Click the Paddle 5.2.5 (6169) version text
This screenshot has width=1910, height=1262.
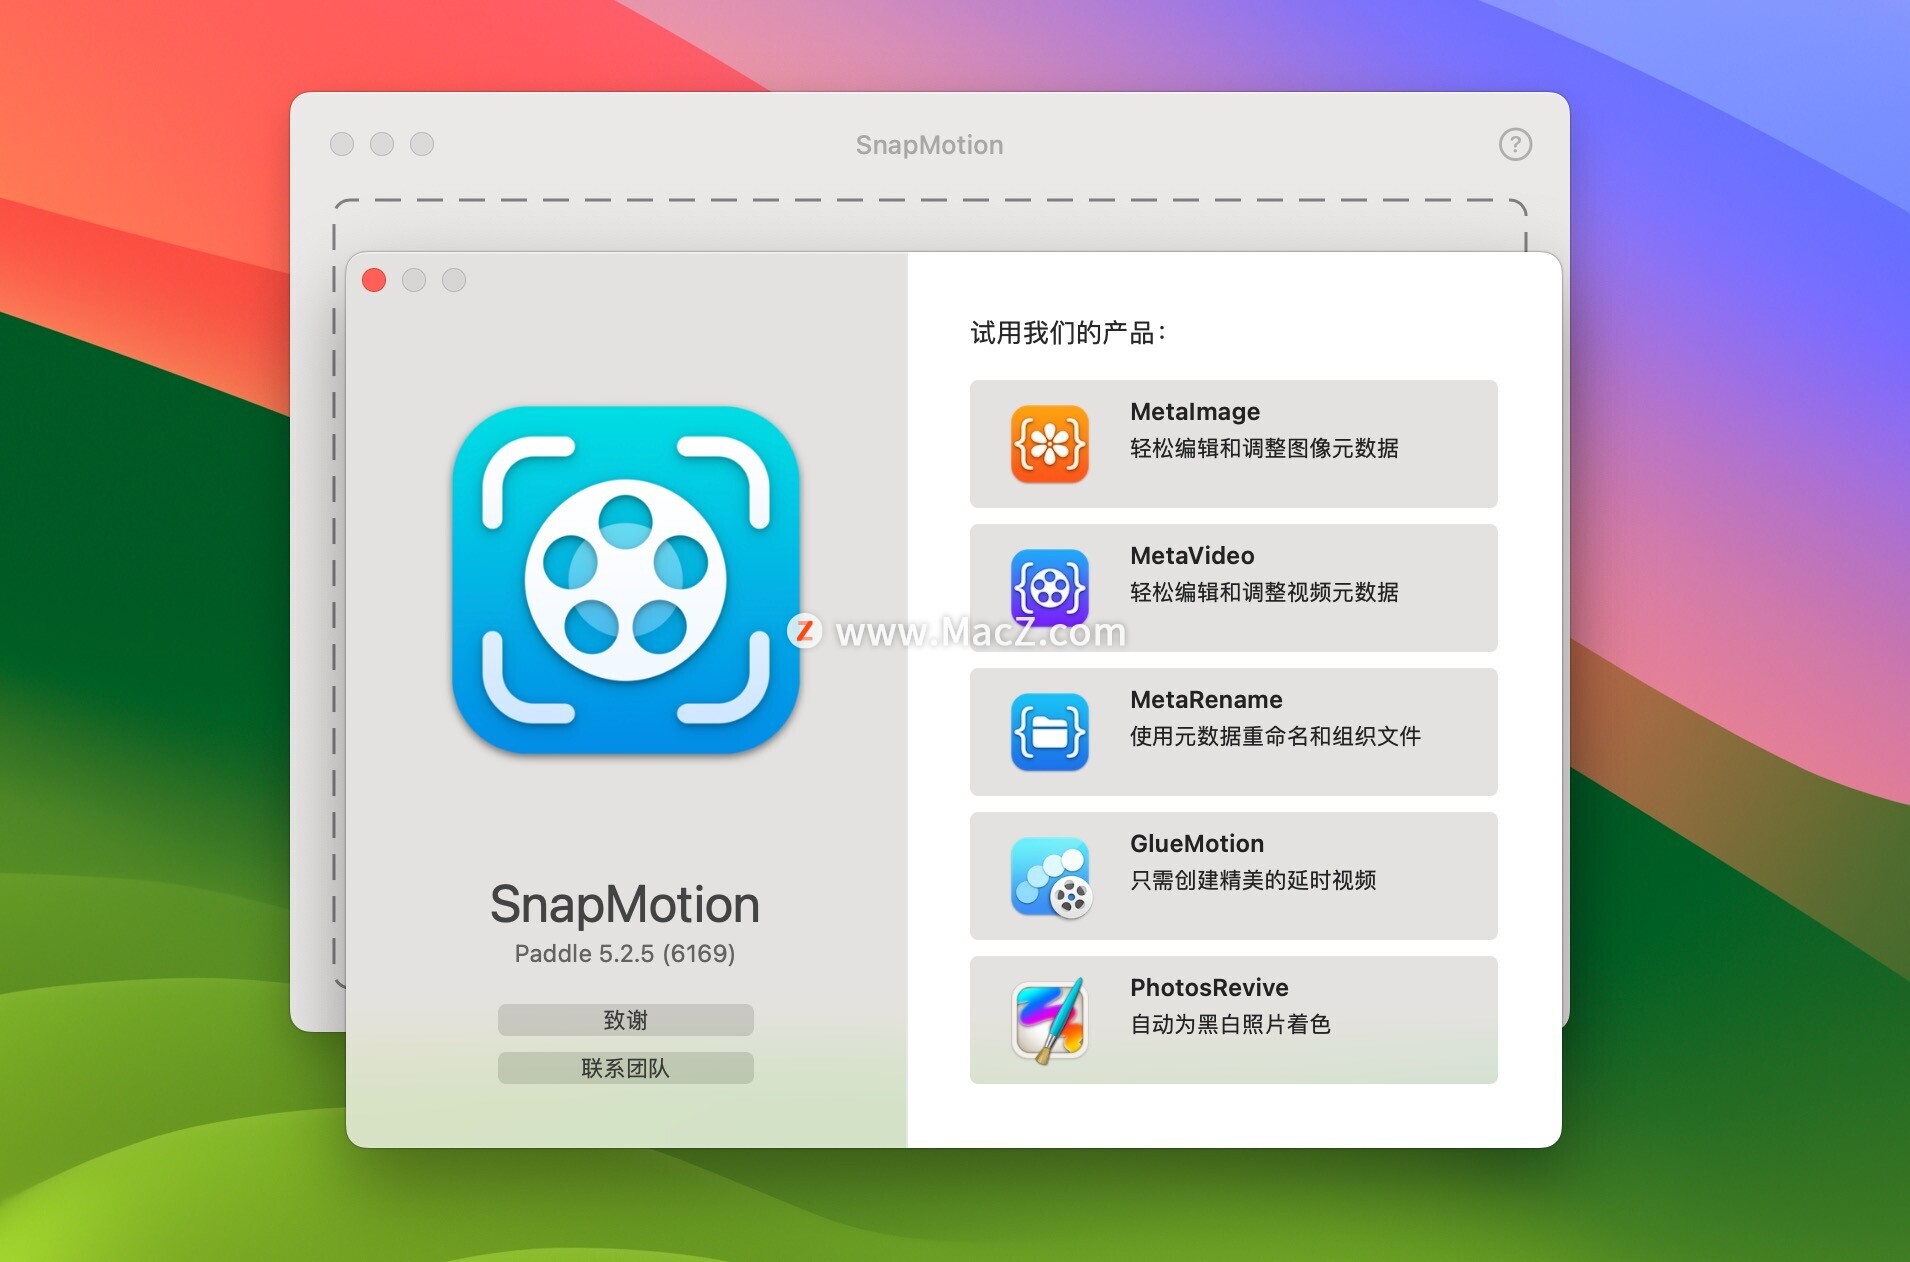point(625,953)
